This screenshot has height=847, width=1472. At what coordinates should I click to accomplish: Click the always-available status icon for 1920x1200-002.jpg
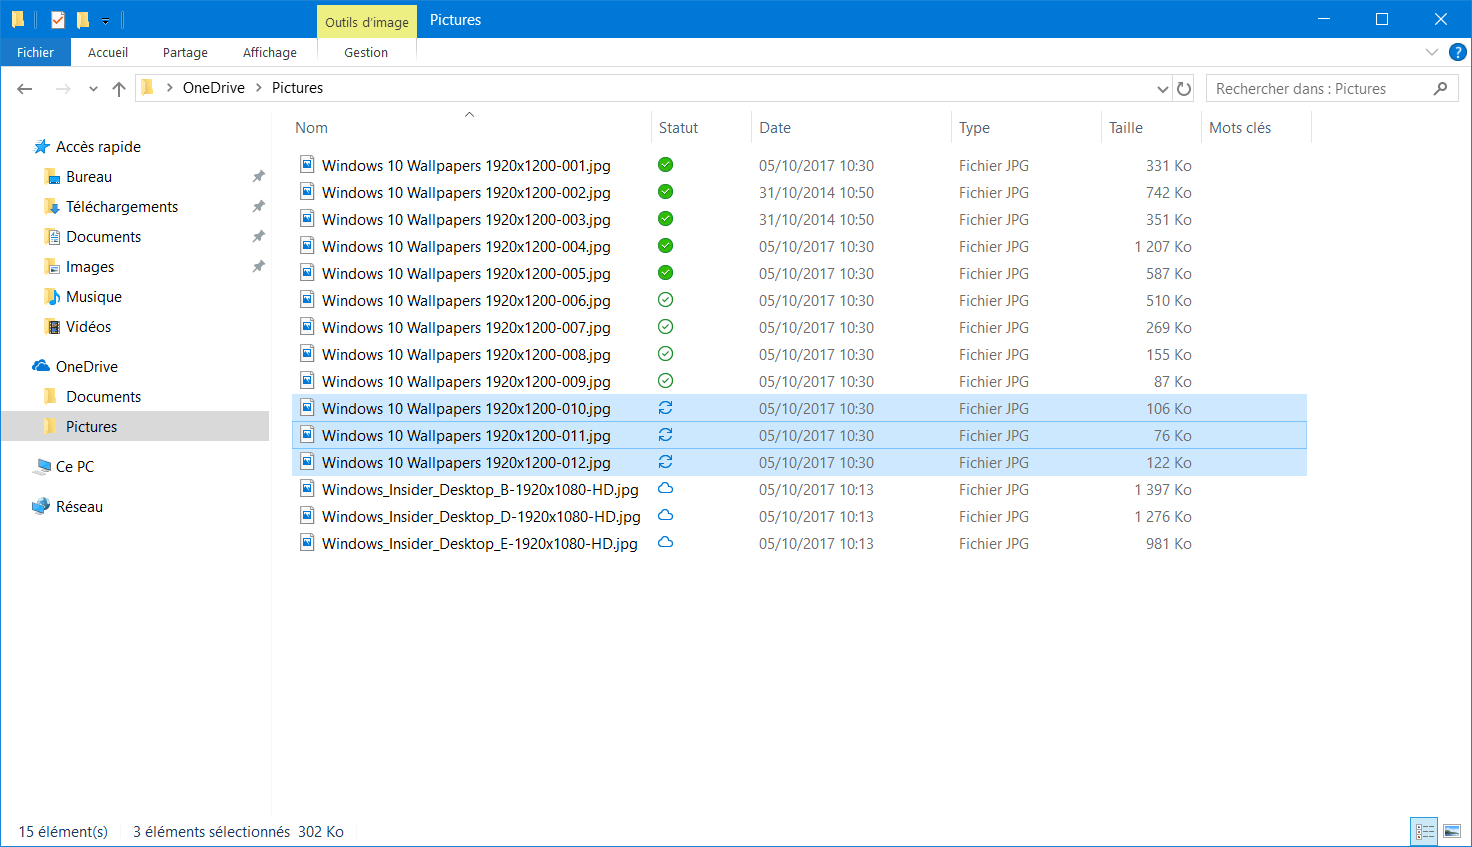pyautogui.click(x=665, y=192)
